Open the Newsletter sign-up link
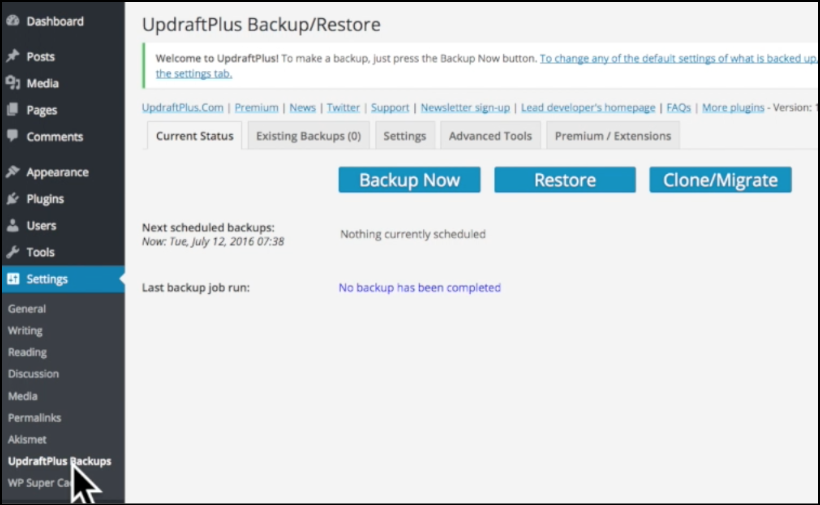 tap(465, 107)
